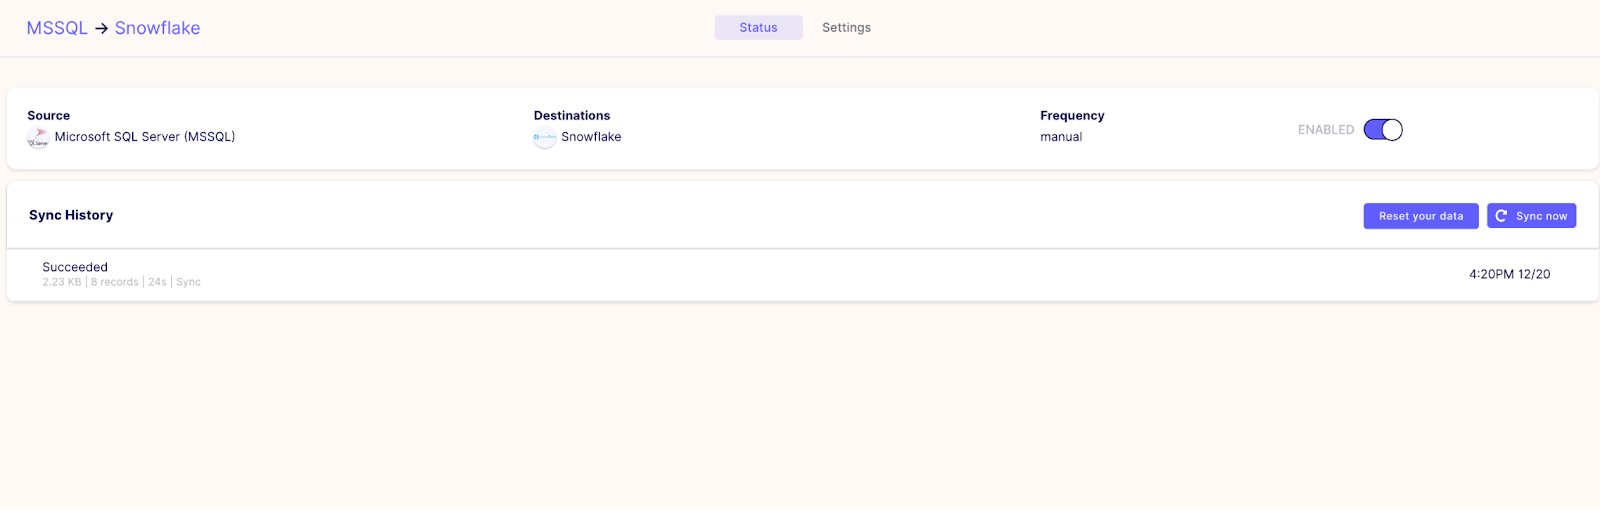The width and height of the screenshot is (1600, 509).
Task: Click the refresh icon in Sync now
Action: (x=1501, y=216)
